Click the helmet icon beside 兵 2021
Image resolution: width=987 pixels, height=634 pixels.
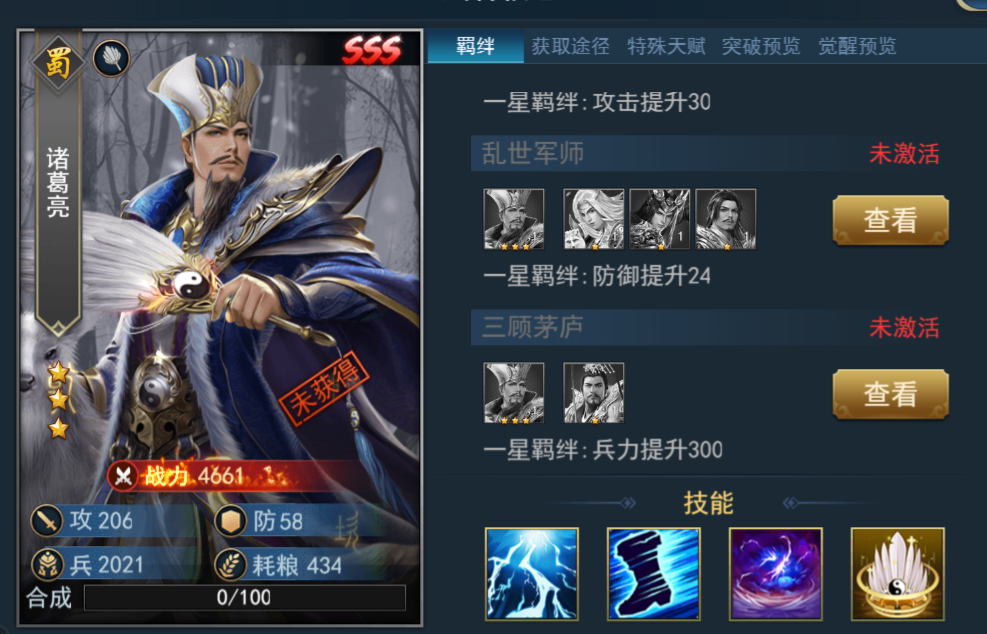point(47,565)
